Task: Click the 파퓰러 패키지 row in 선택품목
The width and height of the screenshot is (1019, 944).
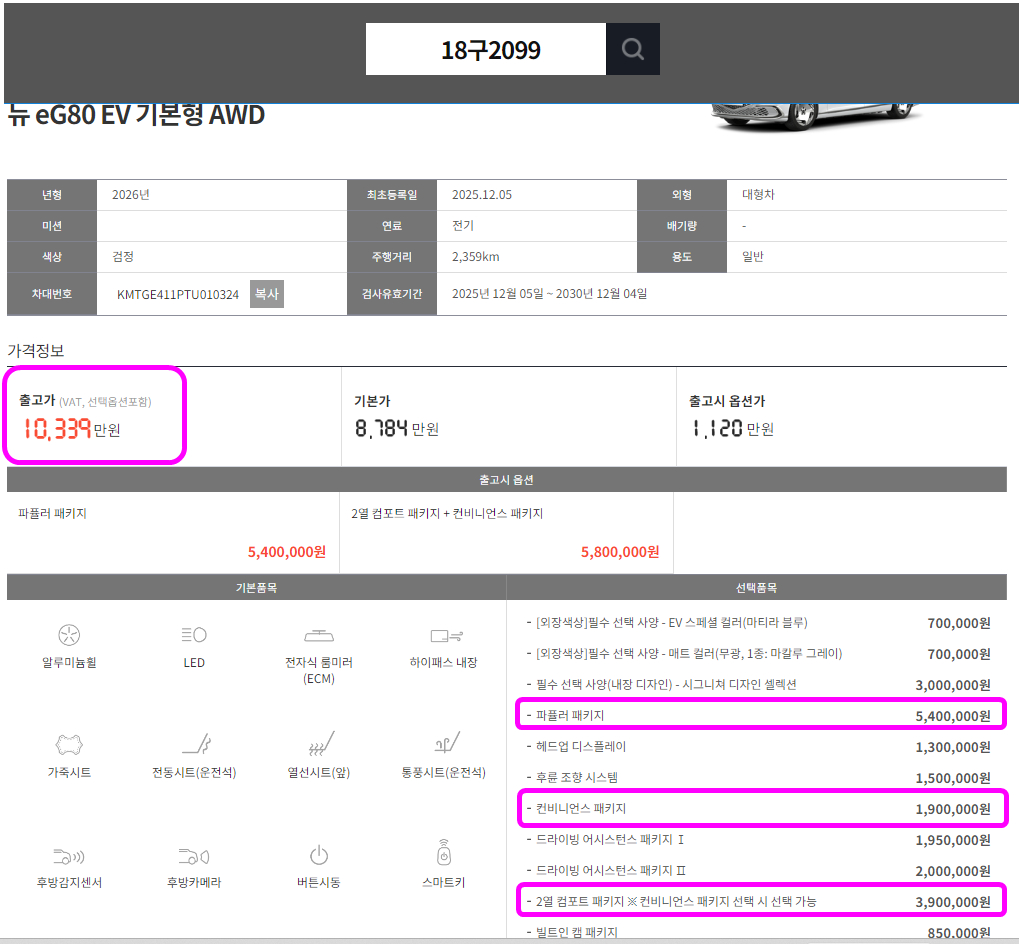Action: (x=758, y=715)
